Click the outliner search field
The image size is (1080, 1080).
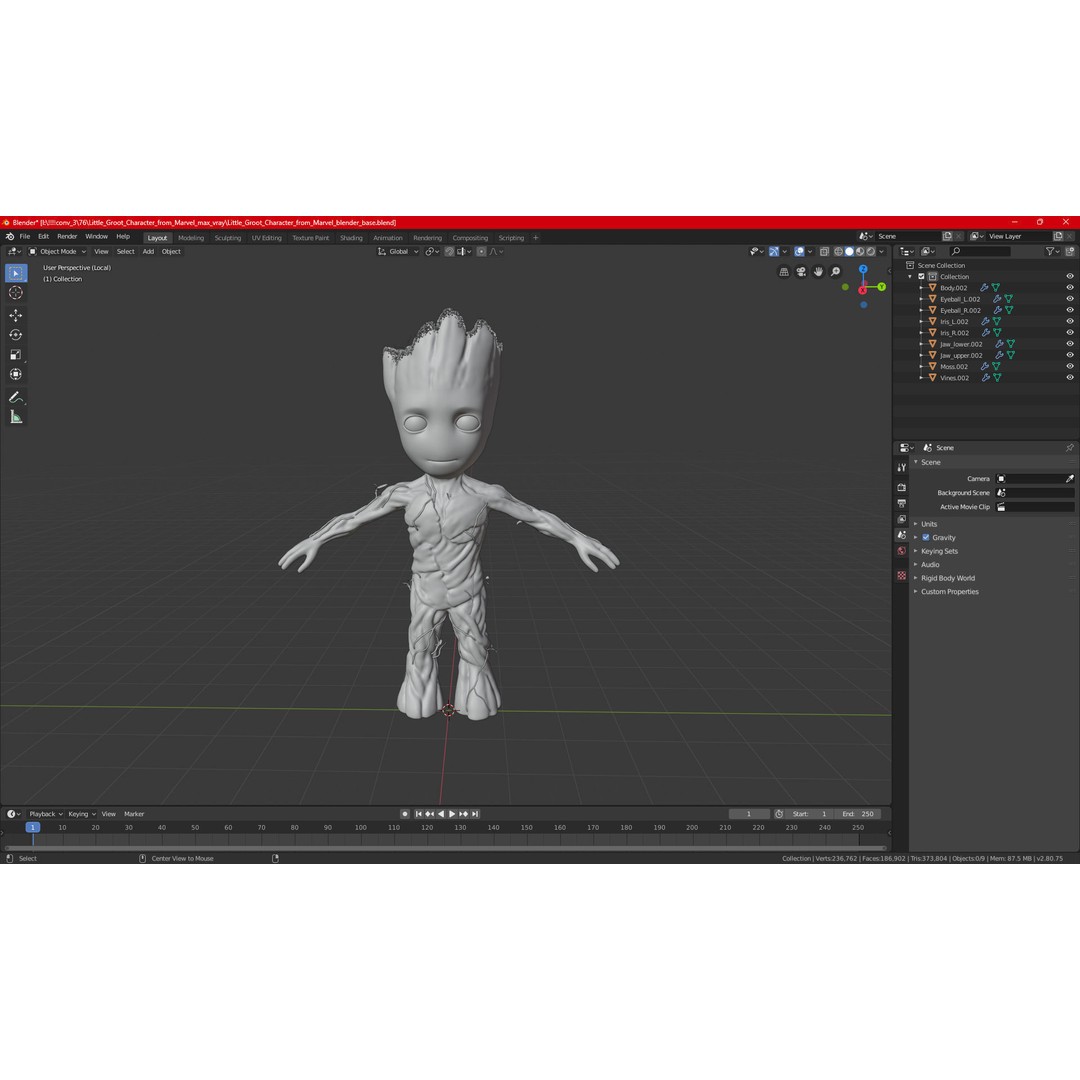pyautogui.click(x=980, y=252)
